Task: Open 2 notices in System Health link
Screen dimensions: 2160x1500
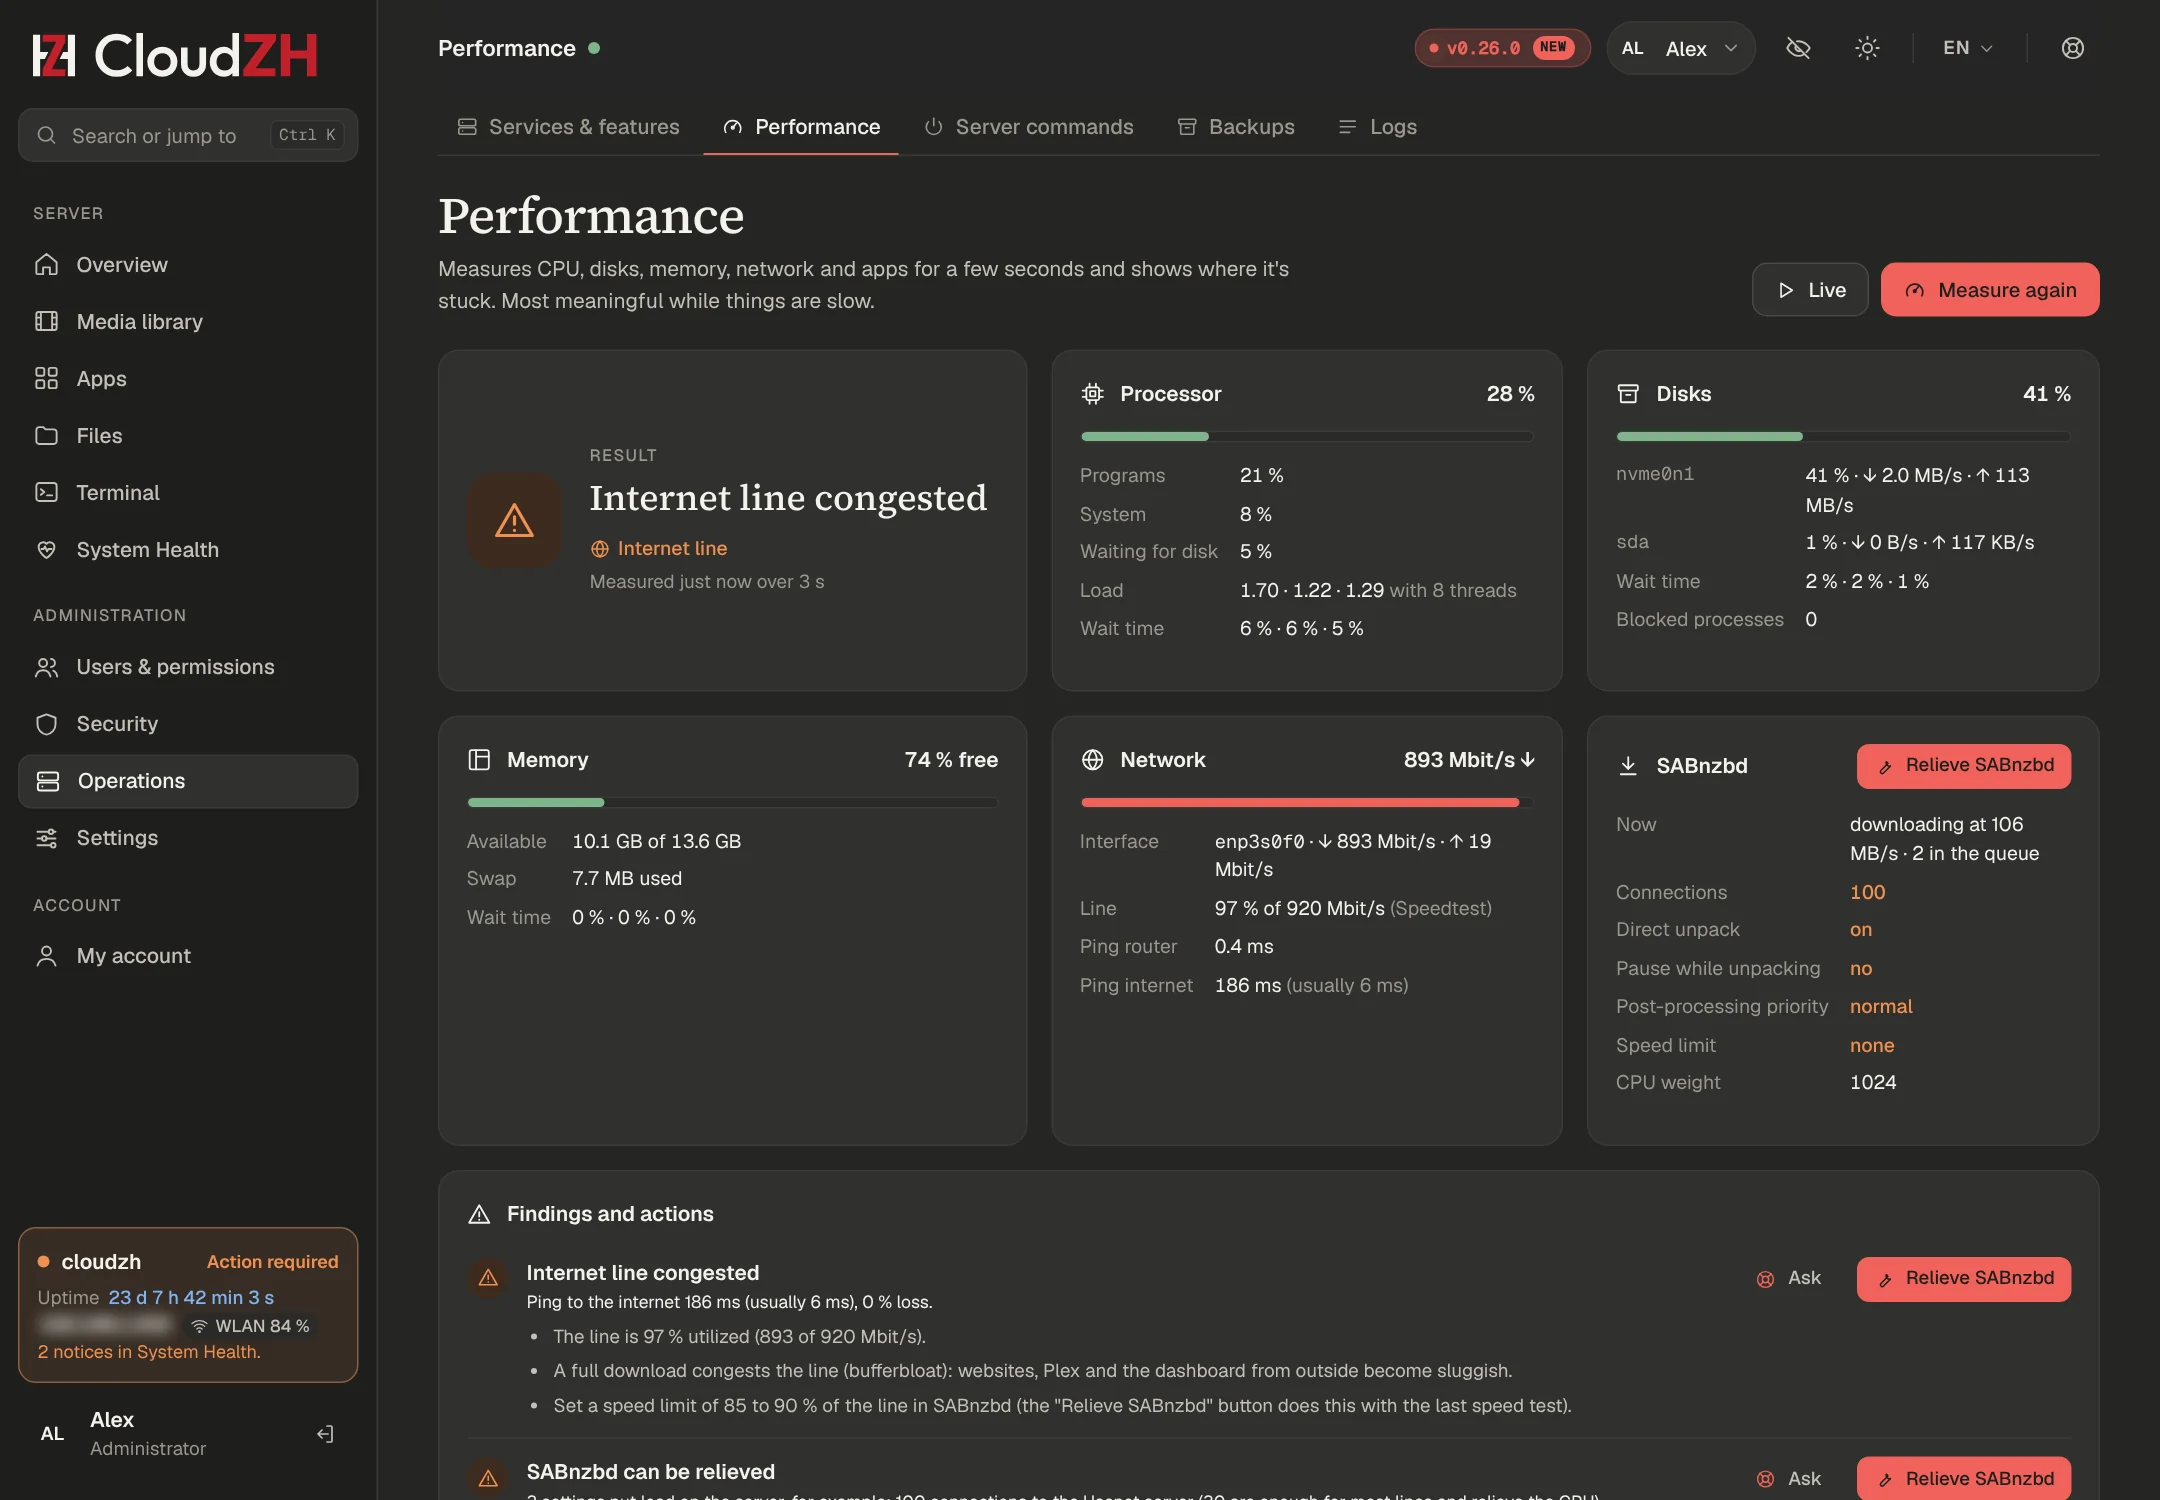Action: click(149, 1352)
